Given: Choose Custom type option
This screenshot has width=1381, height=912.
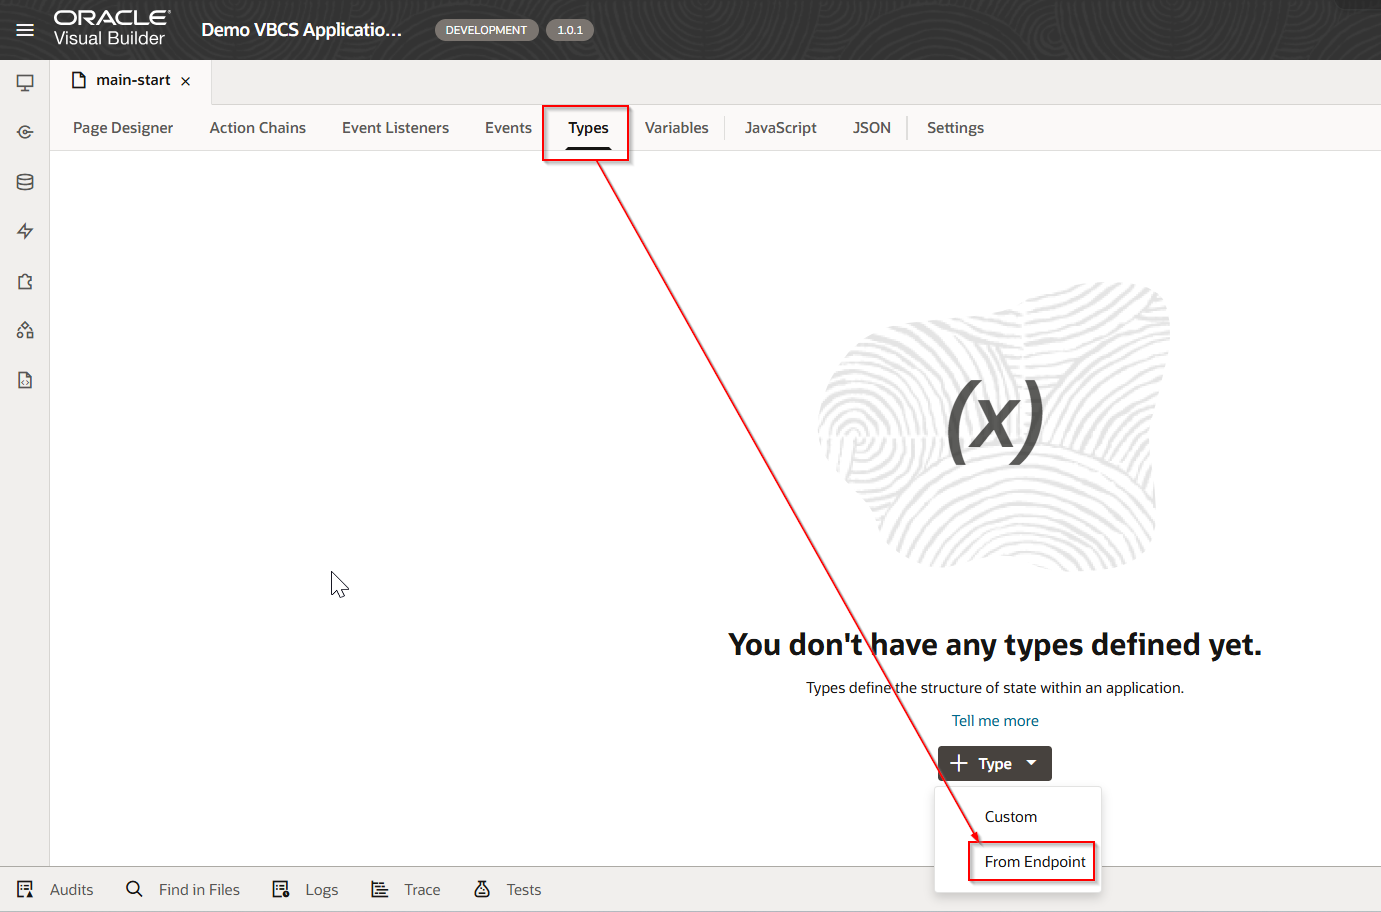Looking at the screenshot, I should click(1011, 817).
